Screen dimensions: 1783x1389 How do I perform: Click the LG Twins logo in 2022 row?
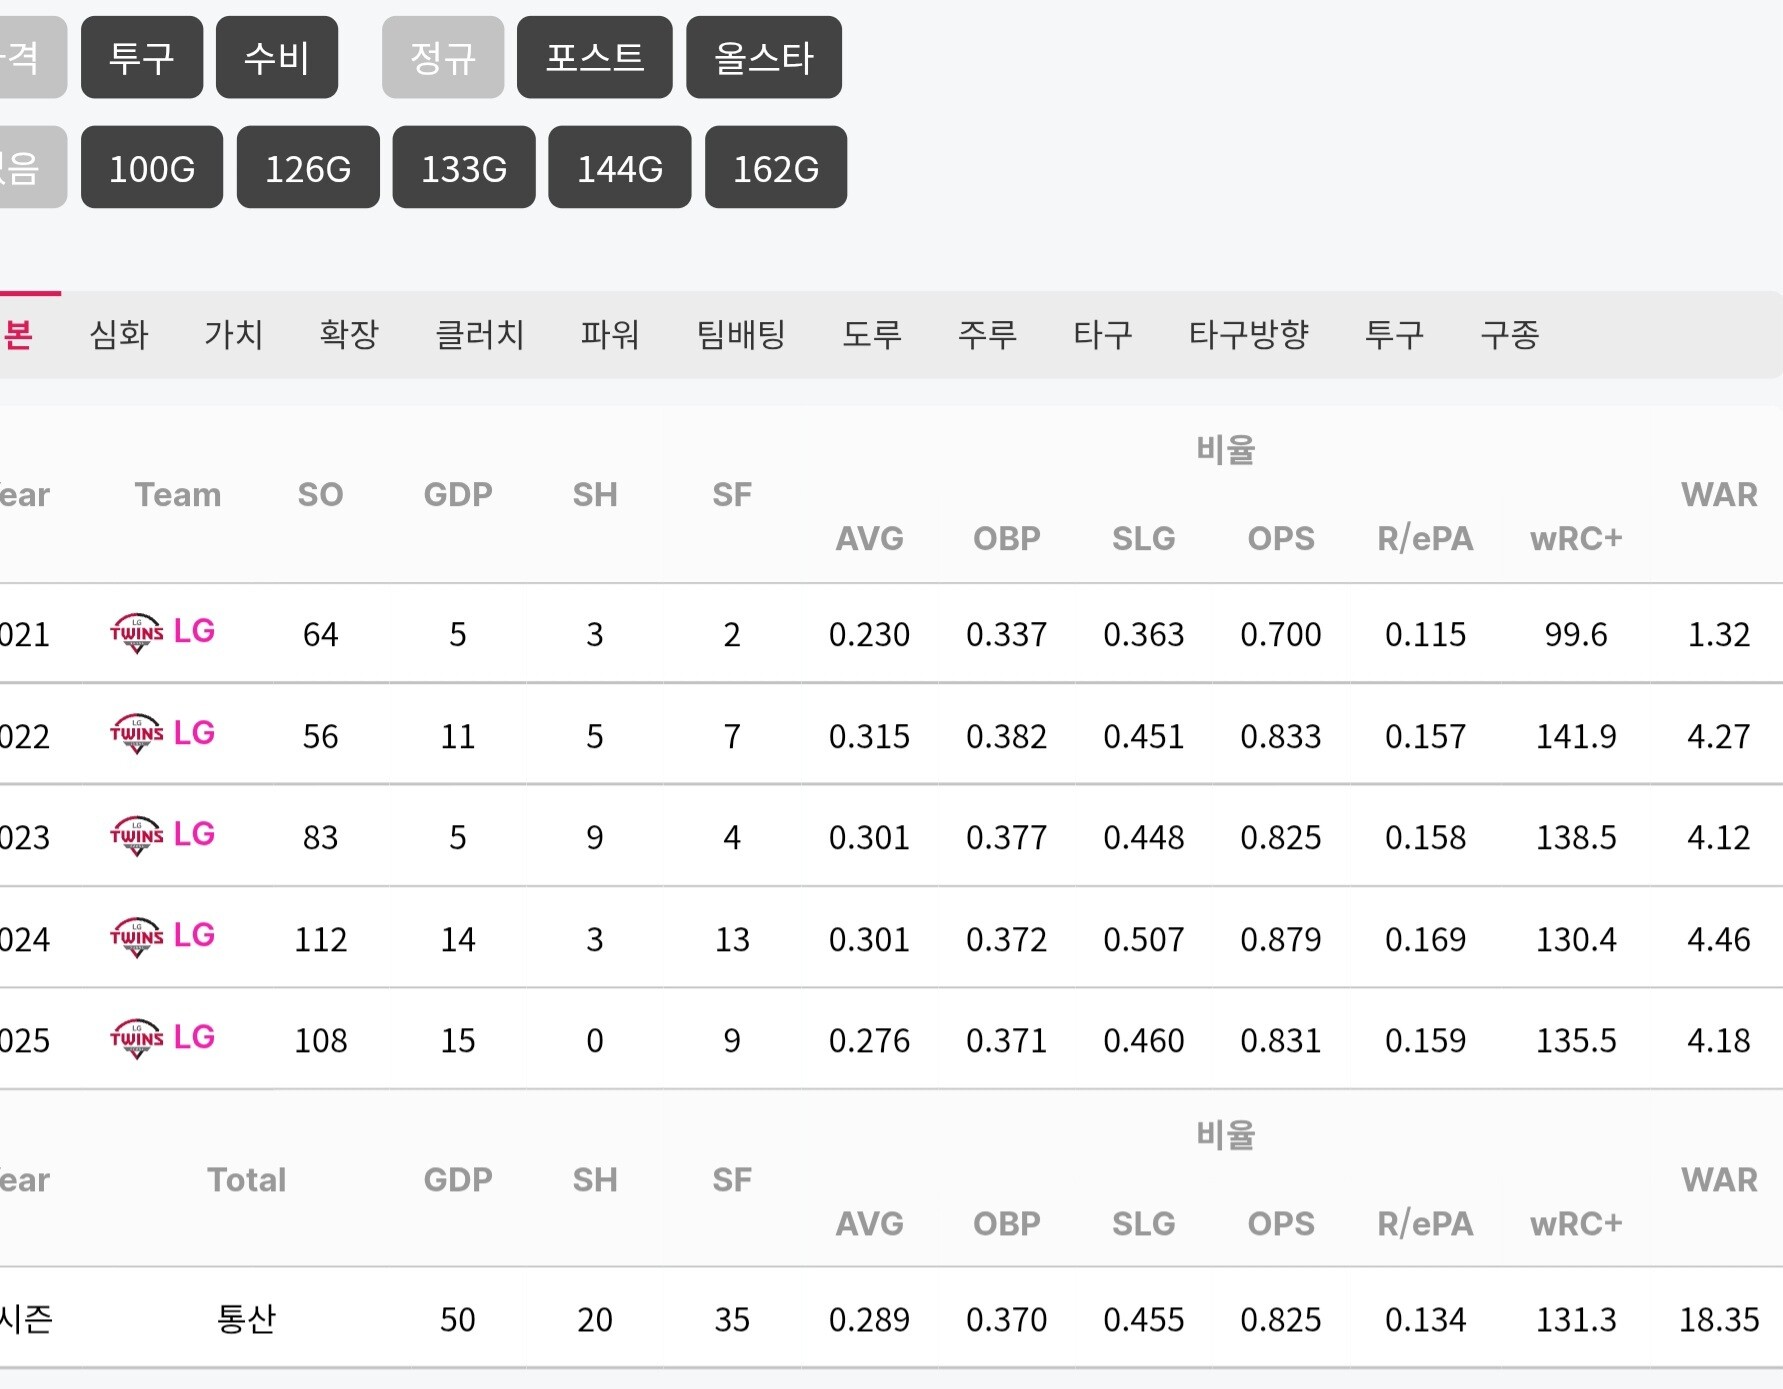click(137, 734)
